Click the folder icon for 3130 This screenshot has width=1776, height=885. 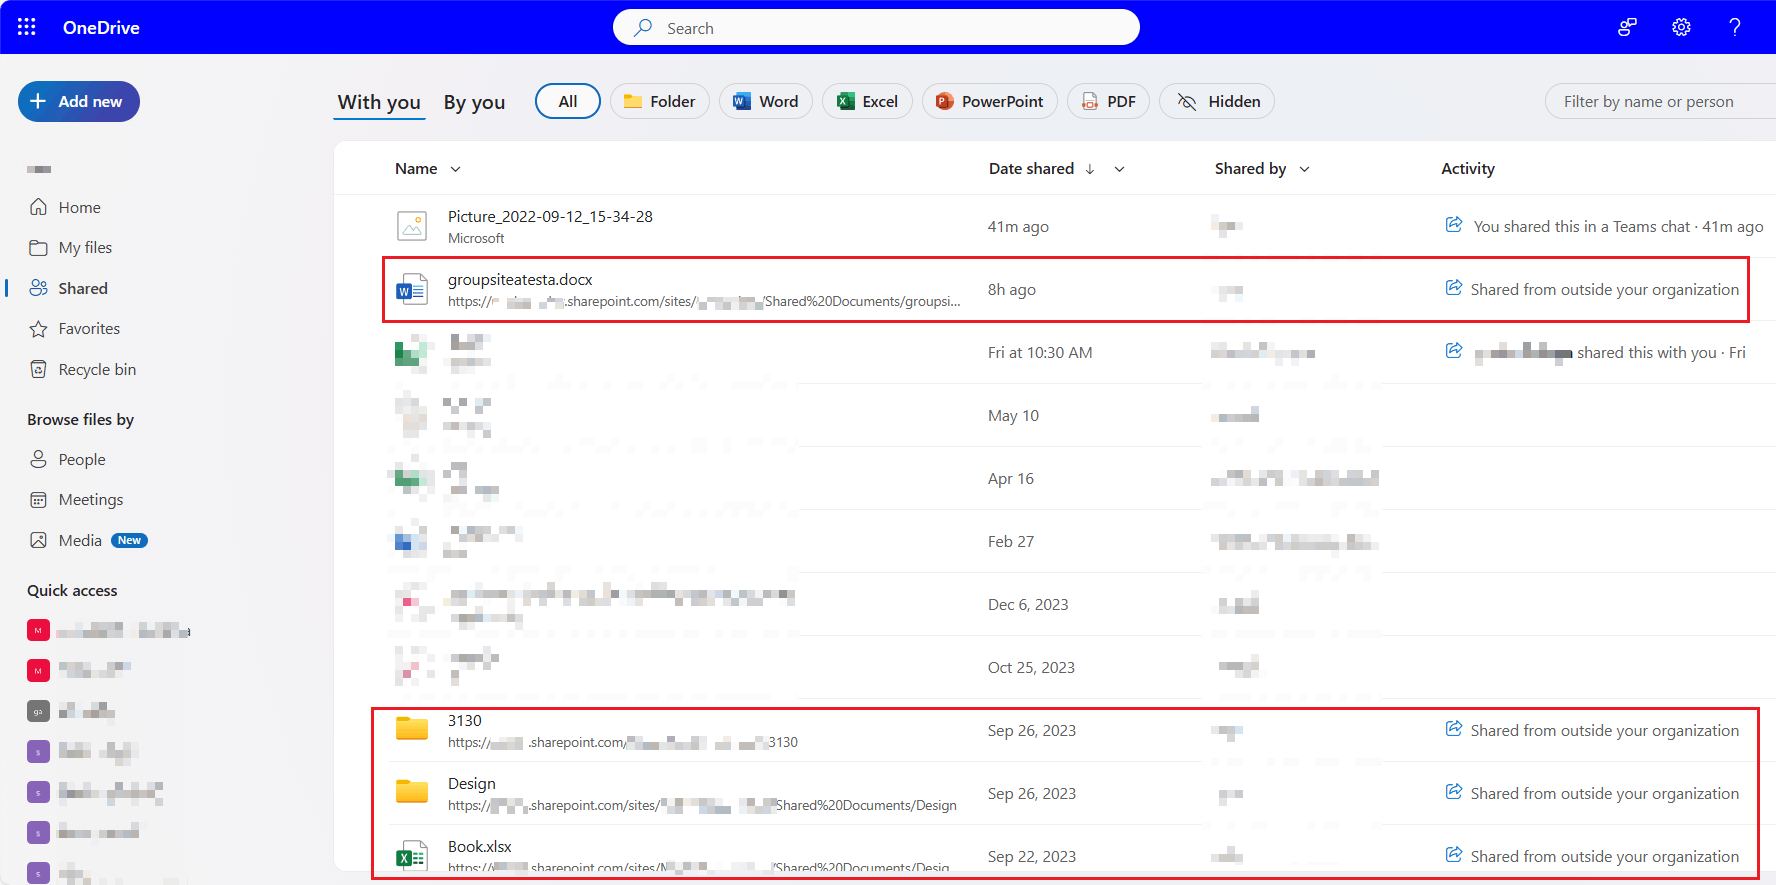[412, 729]
